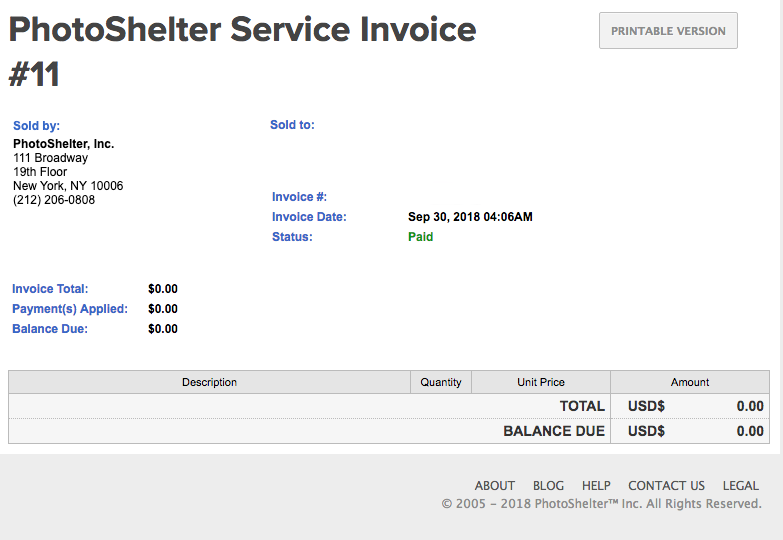783x540 pixels.
Task: Select the PhotoShelter Service Invoice heading
Action: [x=243, y=29]
